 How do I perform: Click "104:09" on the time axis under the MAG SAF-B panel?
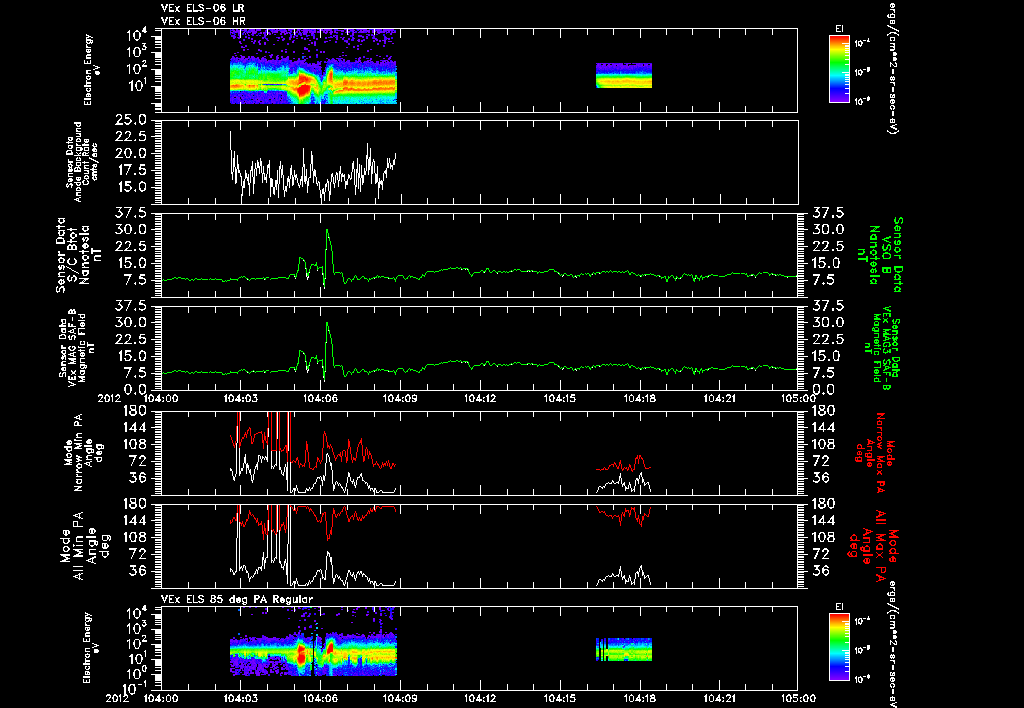click(400, 398)
